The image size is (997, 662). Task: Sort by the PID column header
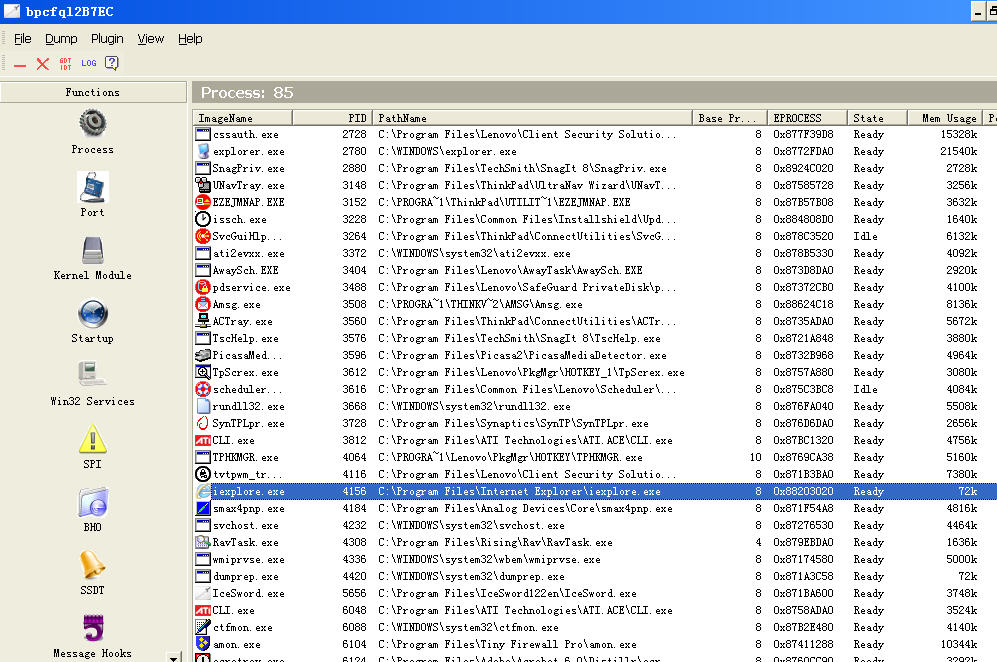point(332,118)
